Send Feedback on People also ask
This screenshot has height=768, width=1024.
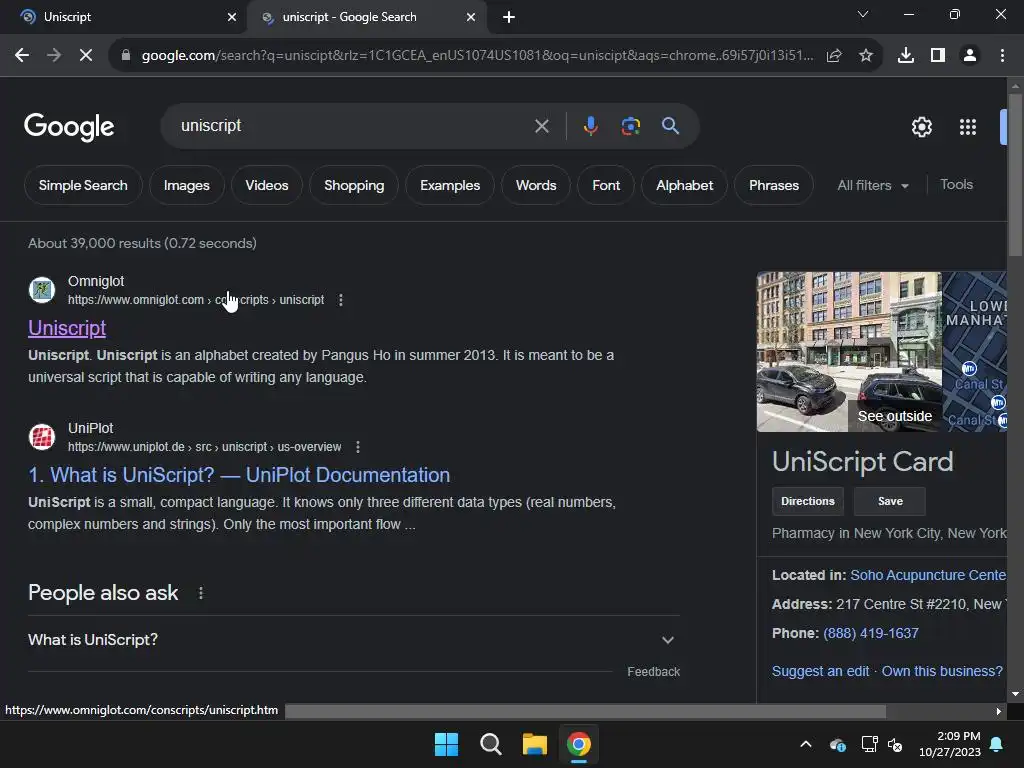(x=653, y=672)
